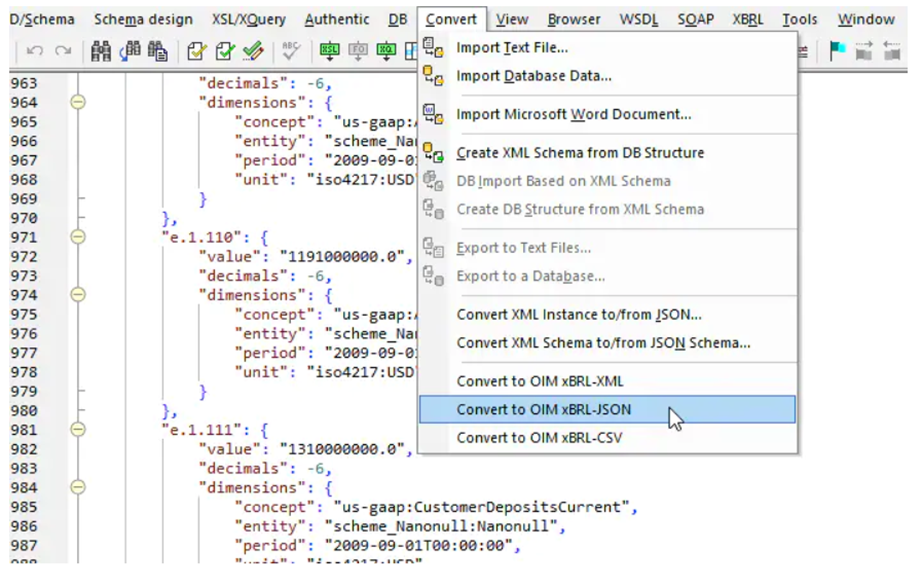Collapse the "e.1.110" node at line 971
Screen dimensions: 921x586
point(78,237)
